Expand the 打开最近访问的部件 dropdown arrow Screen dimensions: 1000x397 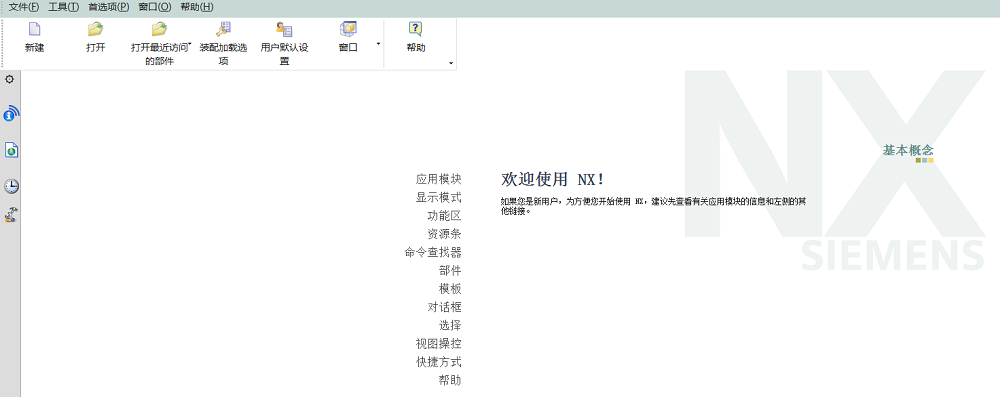point(190,43)
